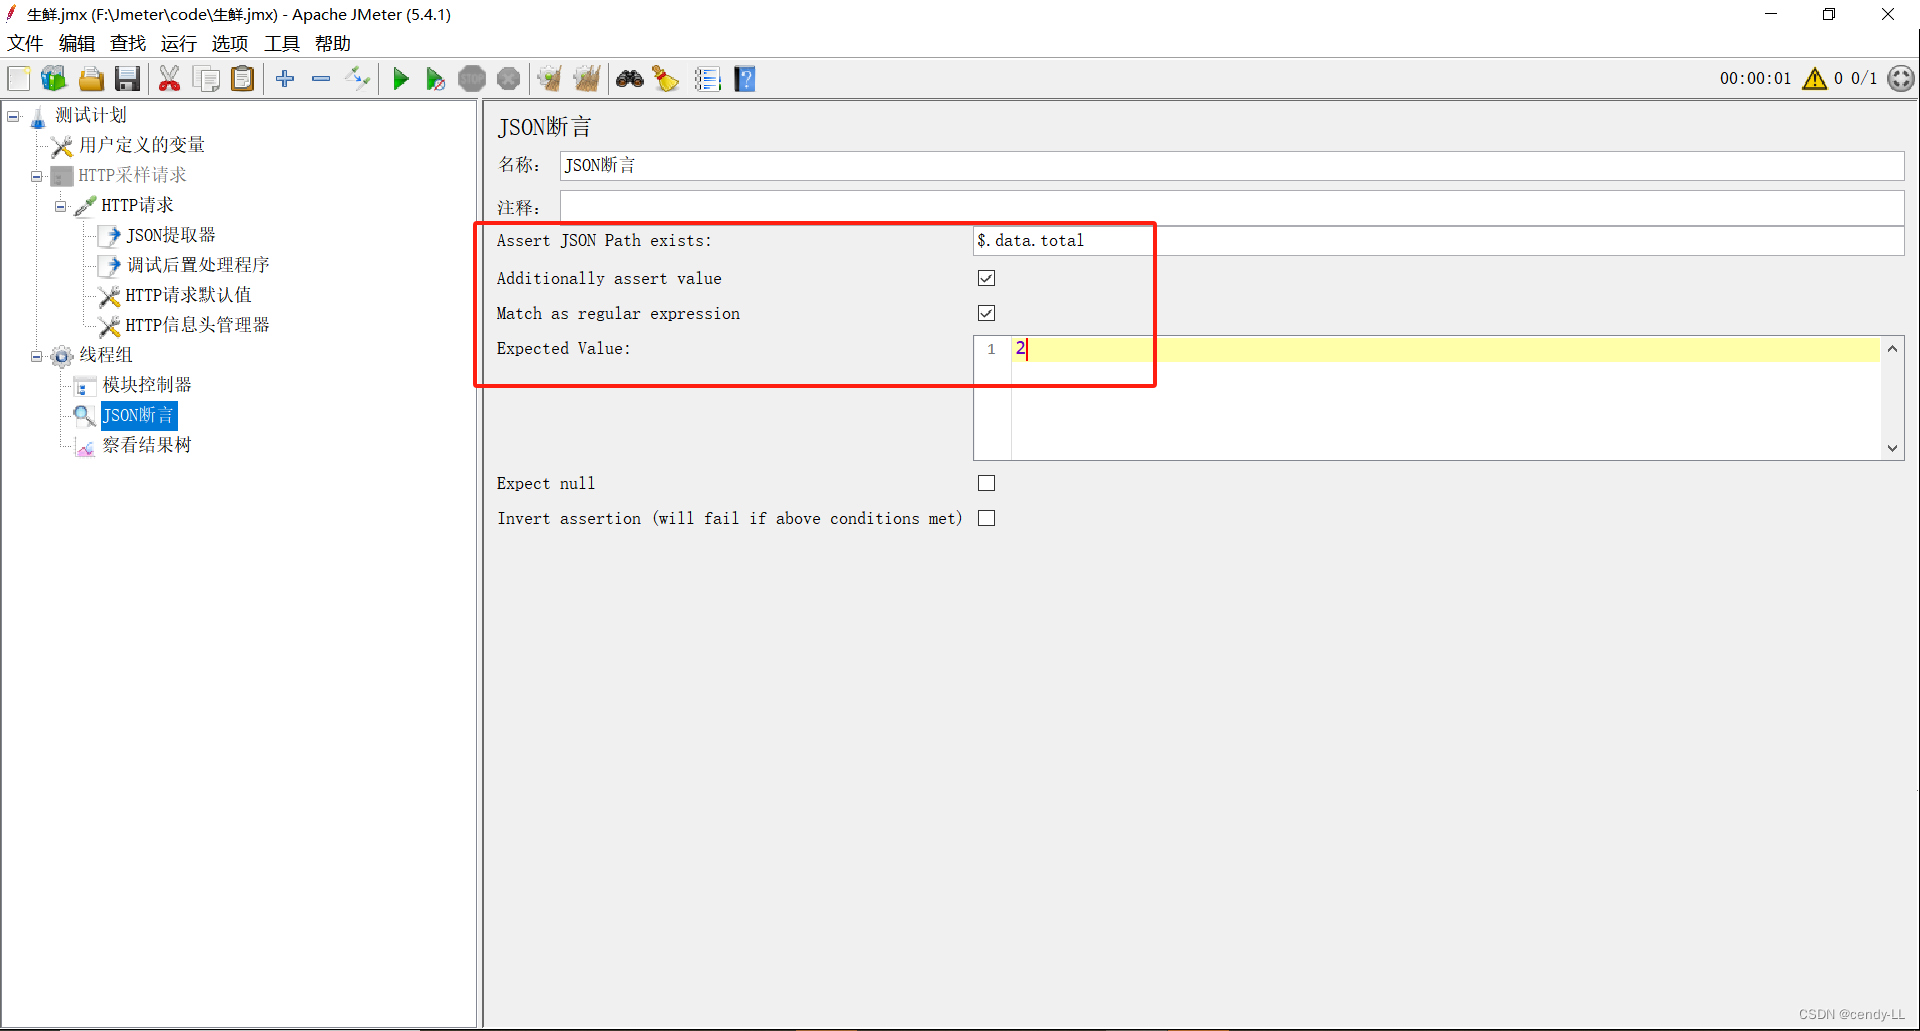Stop the running test icon
The height and width of the screenshot is (1031, 1920).
pos(472,79)
